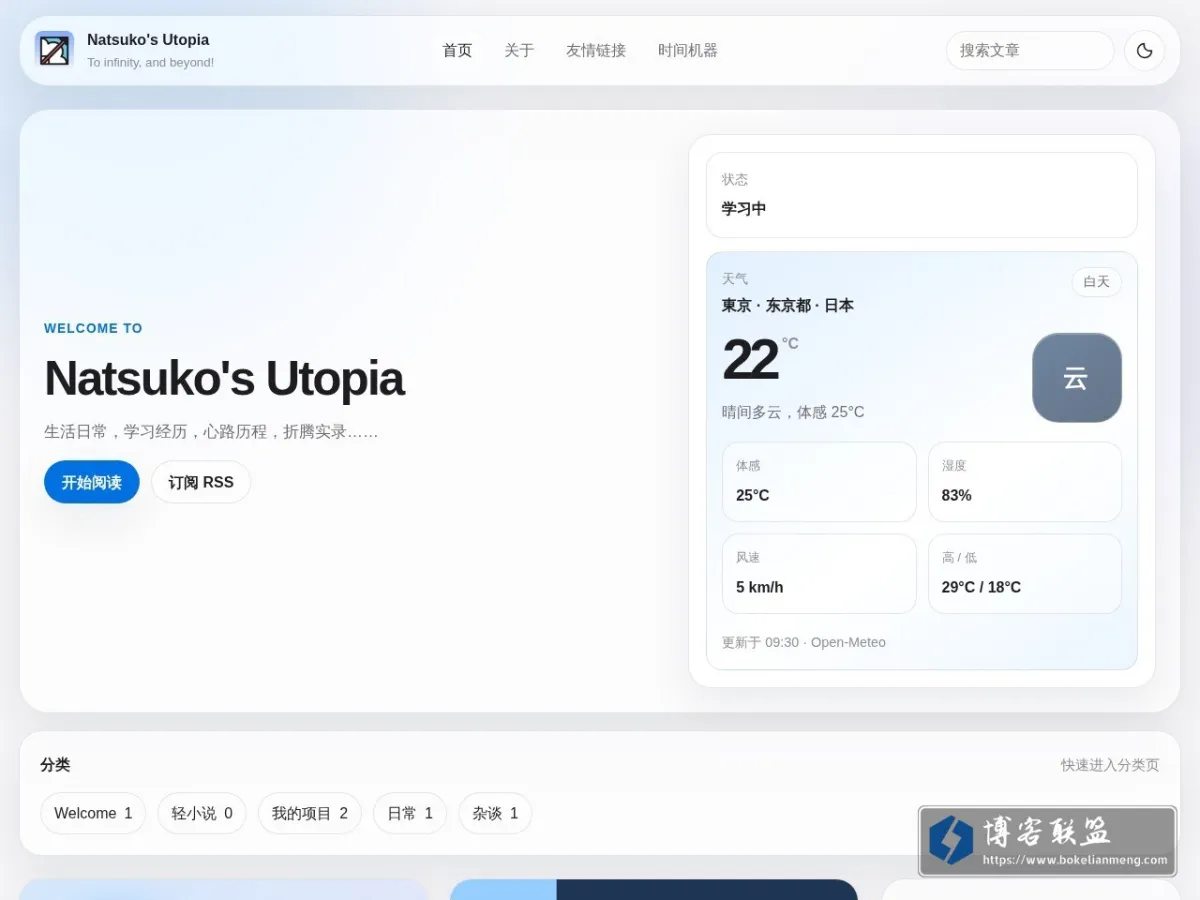This screenshot has height=900, width=1200.
Task: Click the 湿度 83% tile
Action: (1025, 482)
